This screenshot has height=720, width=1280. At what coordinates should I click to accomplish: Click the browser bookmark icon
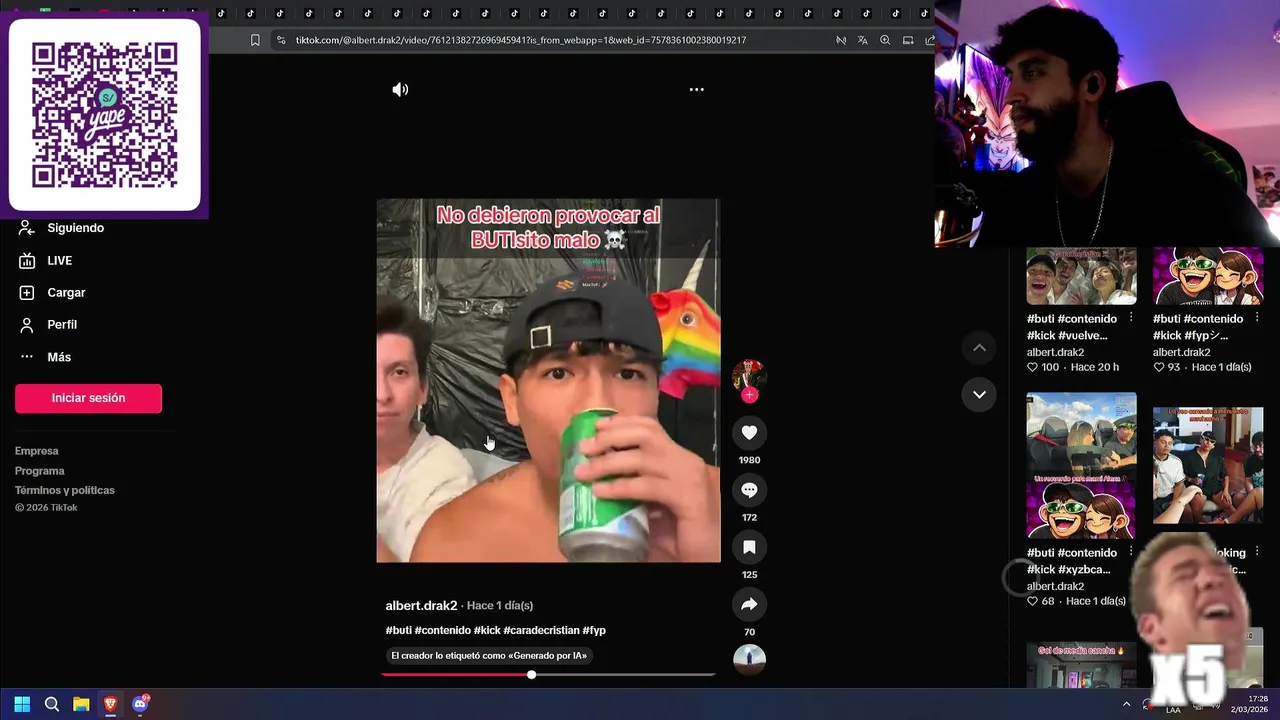click(255, 40)
